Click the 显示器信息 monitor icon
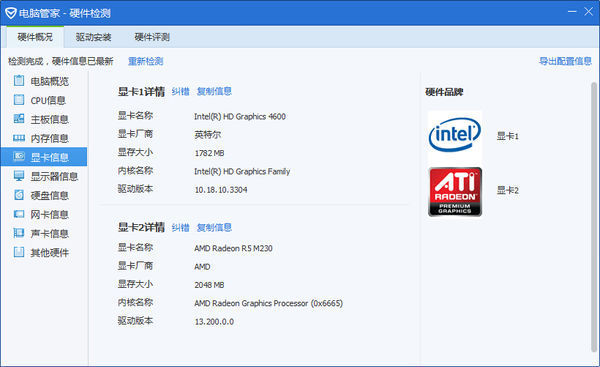600x367 pixels. click(19, 176)
